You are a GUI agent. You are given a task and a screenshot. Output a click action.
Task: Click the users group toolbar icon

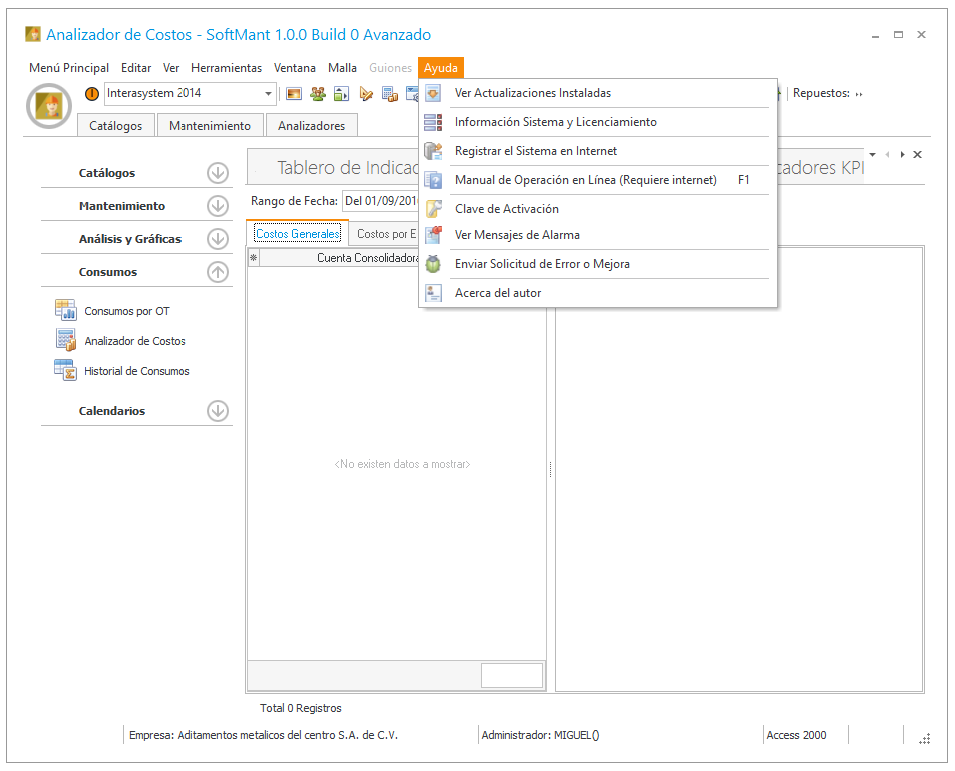(x=318, y=94)
